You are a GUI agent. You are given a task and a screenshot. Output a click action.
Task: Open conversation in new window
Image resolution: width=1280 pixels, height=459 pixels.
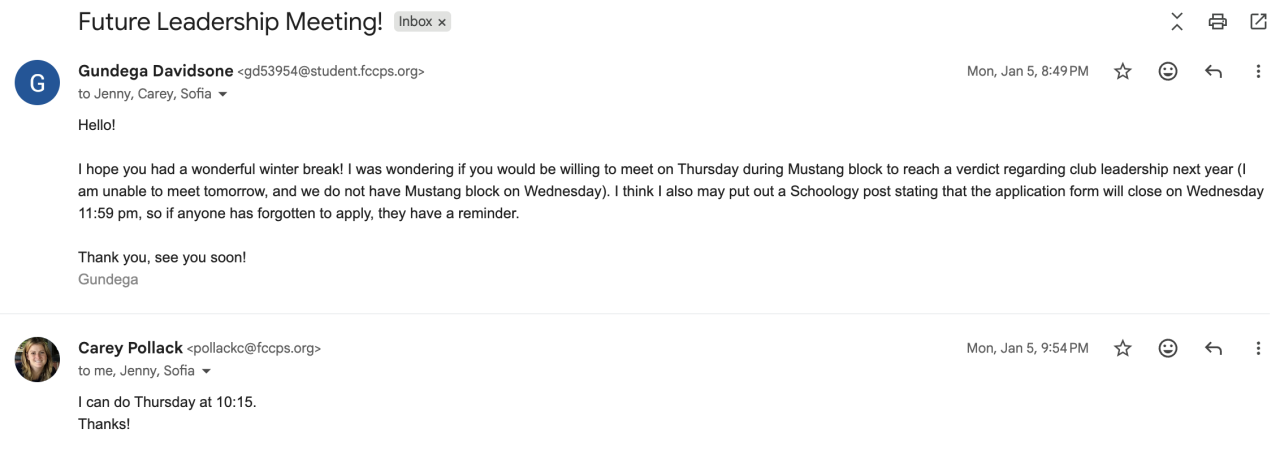tap(1258, 21)
